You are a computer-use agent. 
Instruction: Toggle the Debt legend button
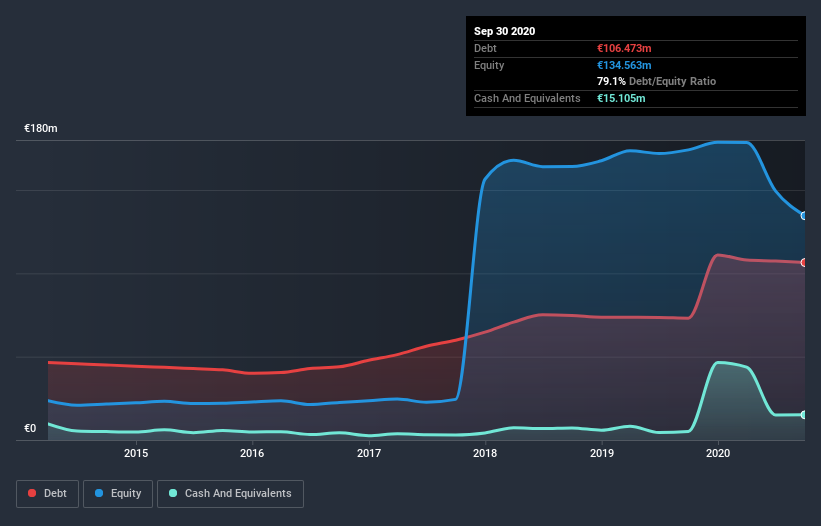tap(48, 494)
